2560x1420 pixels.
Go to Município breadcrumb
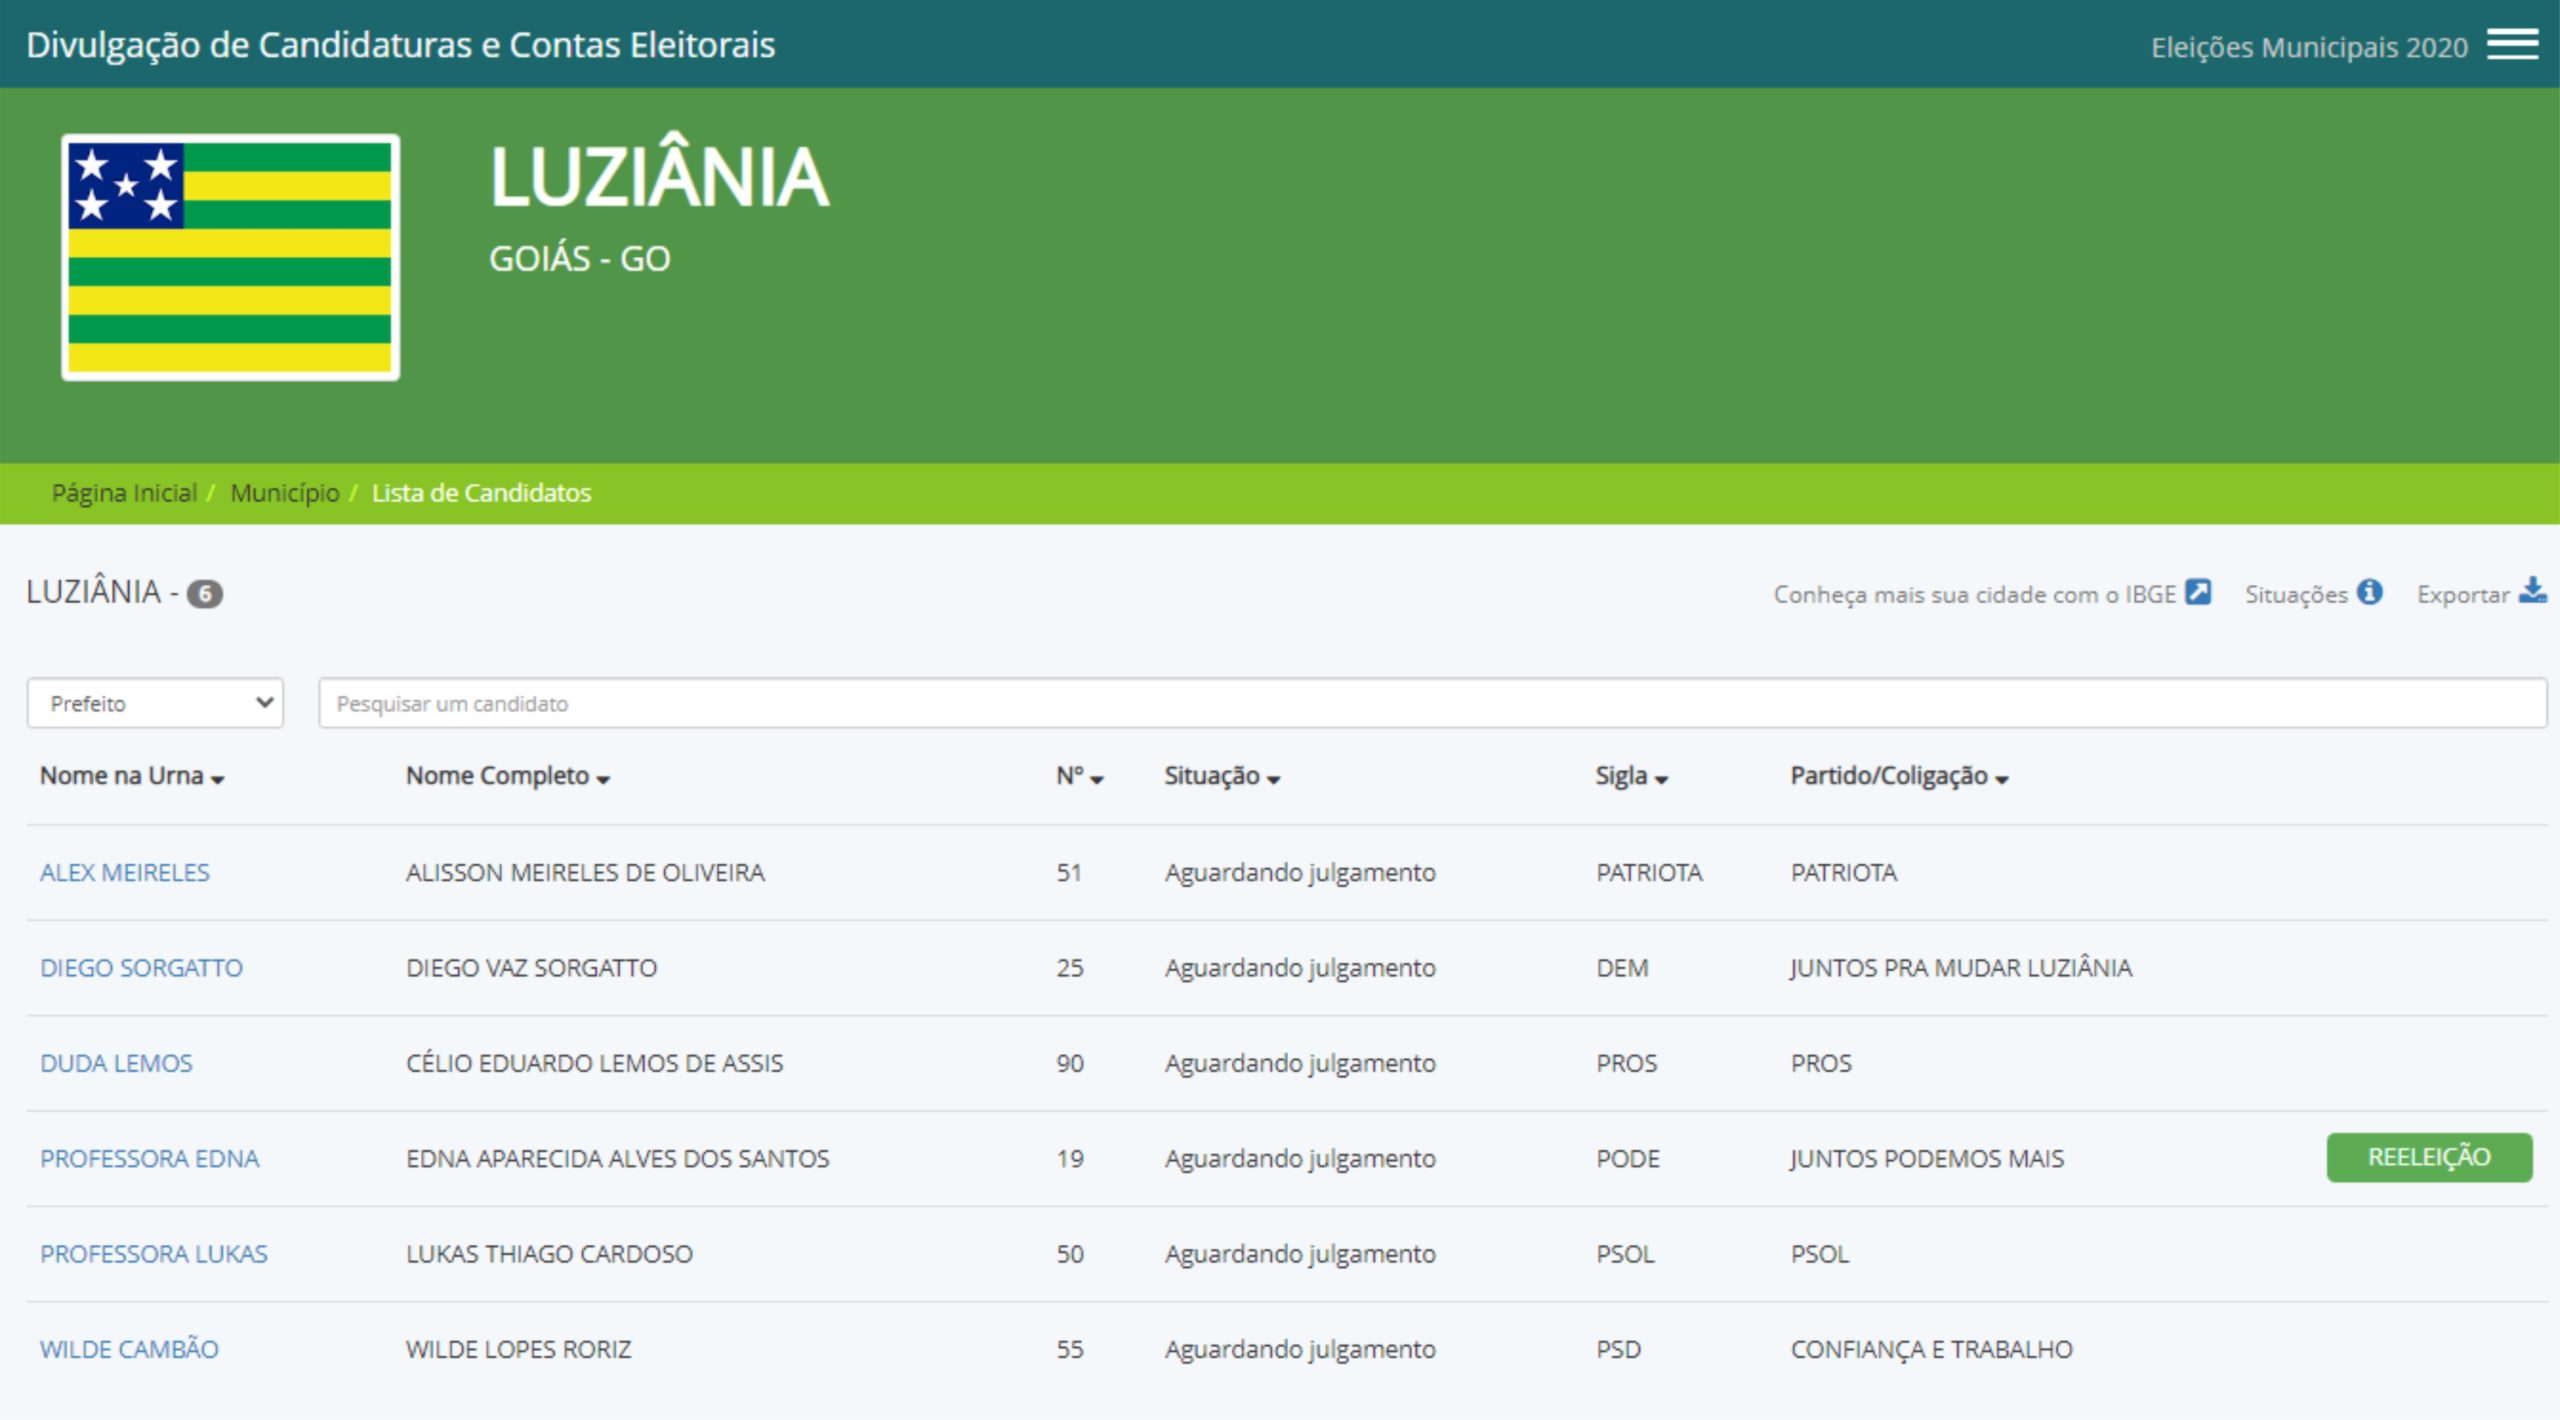click(285, 493)
